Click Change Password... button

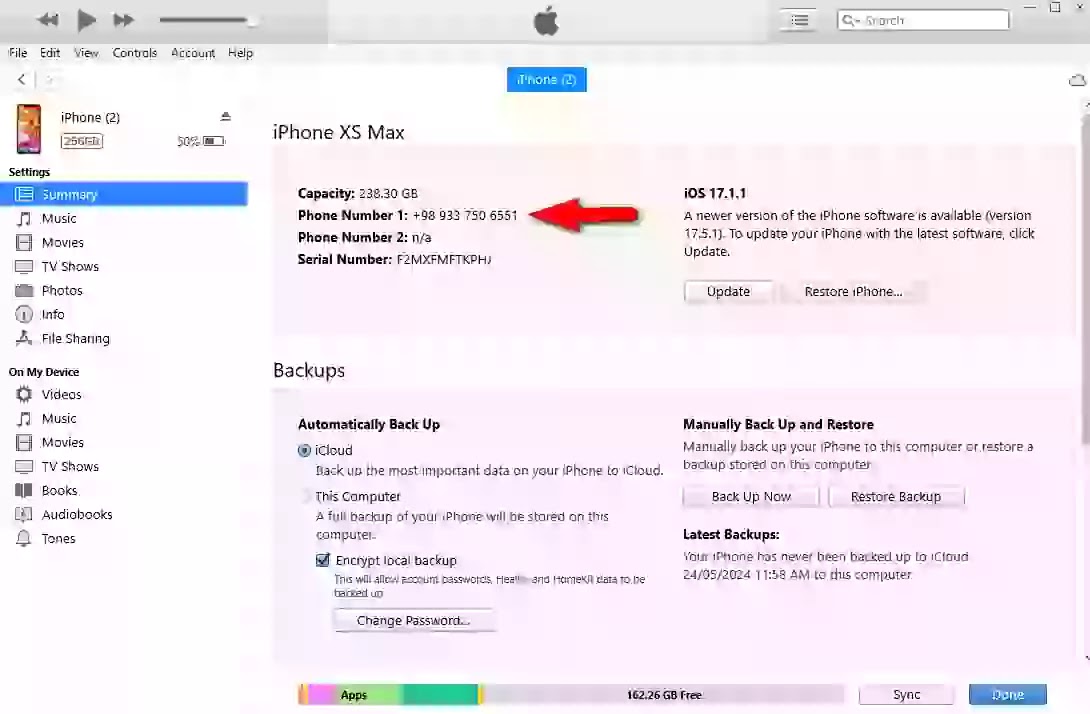coord(414,620)
